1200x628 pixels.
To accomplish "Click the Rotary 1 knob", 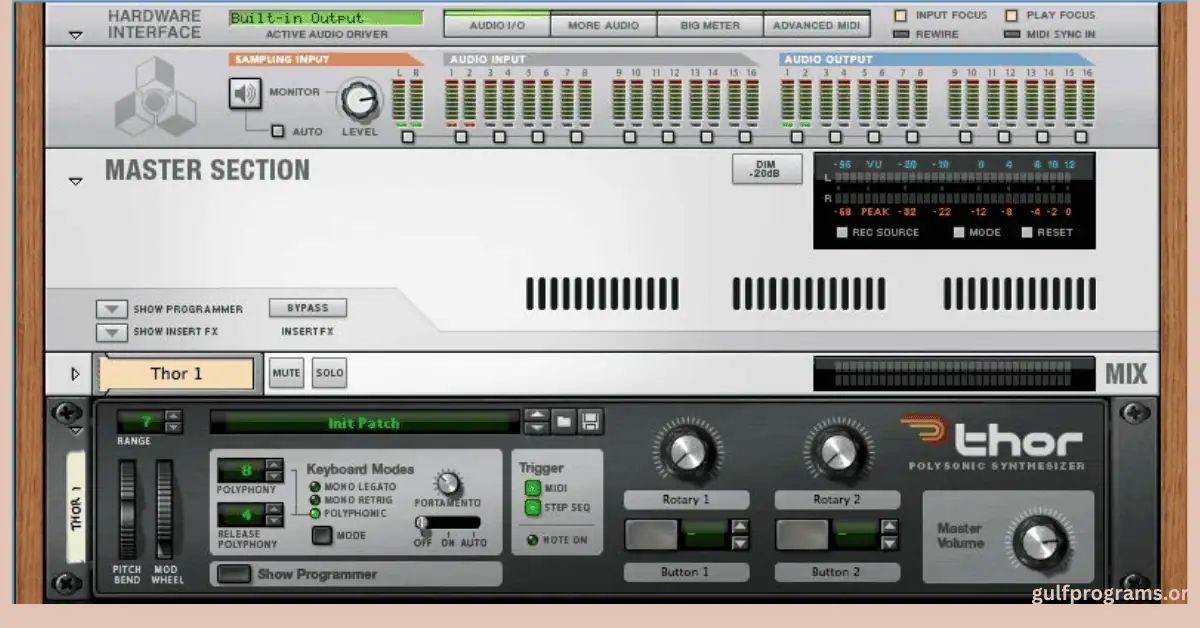I will pos(686,452).
